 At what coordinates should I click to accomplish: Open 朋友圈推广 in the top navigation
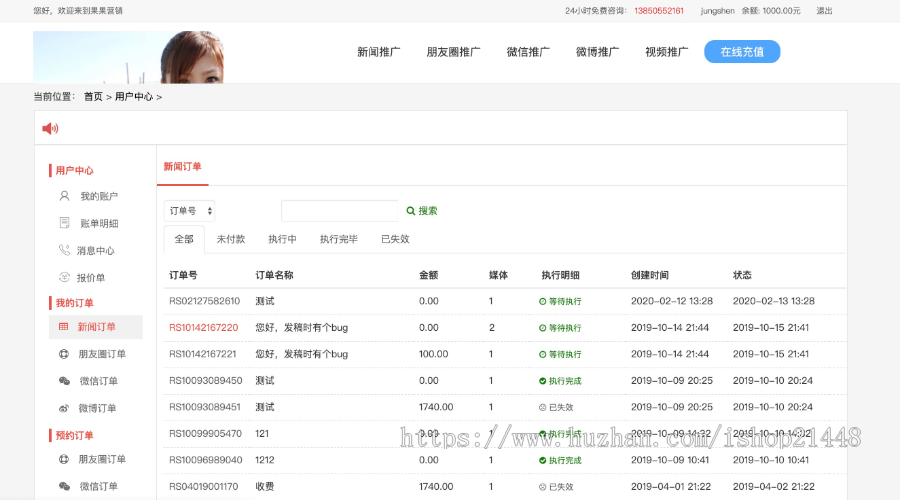coord(453,52)
